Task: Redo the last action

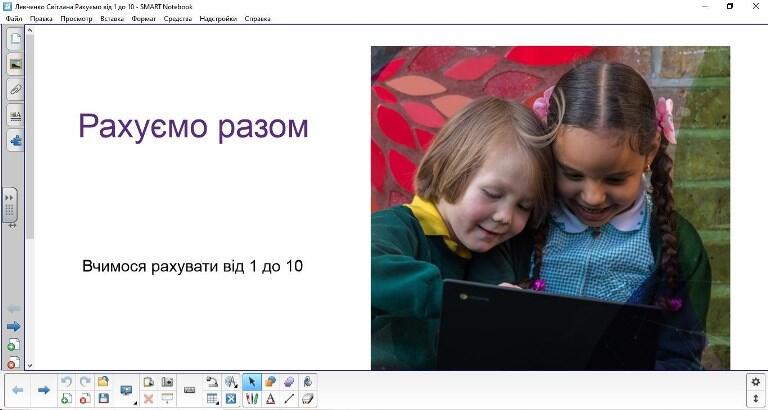Action: 85,382
